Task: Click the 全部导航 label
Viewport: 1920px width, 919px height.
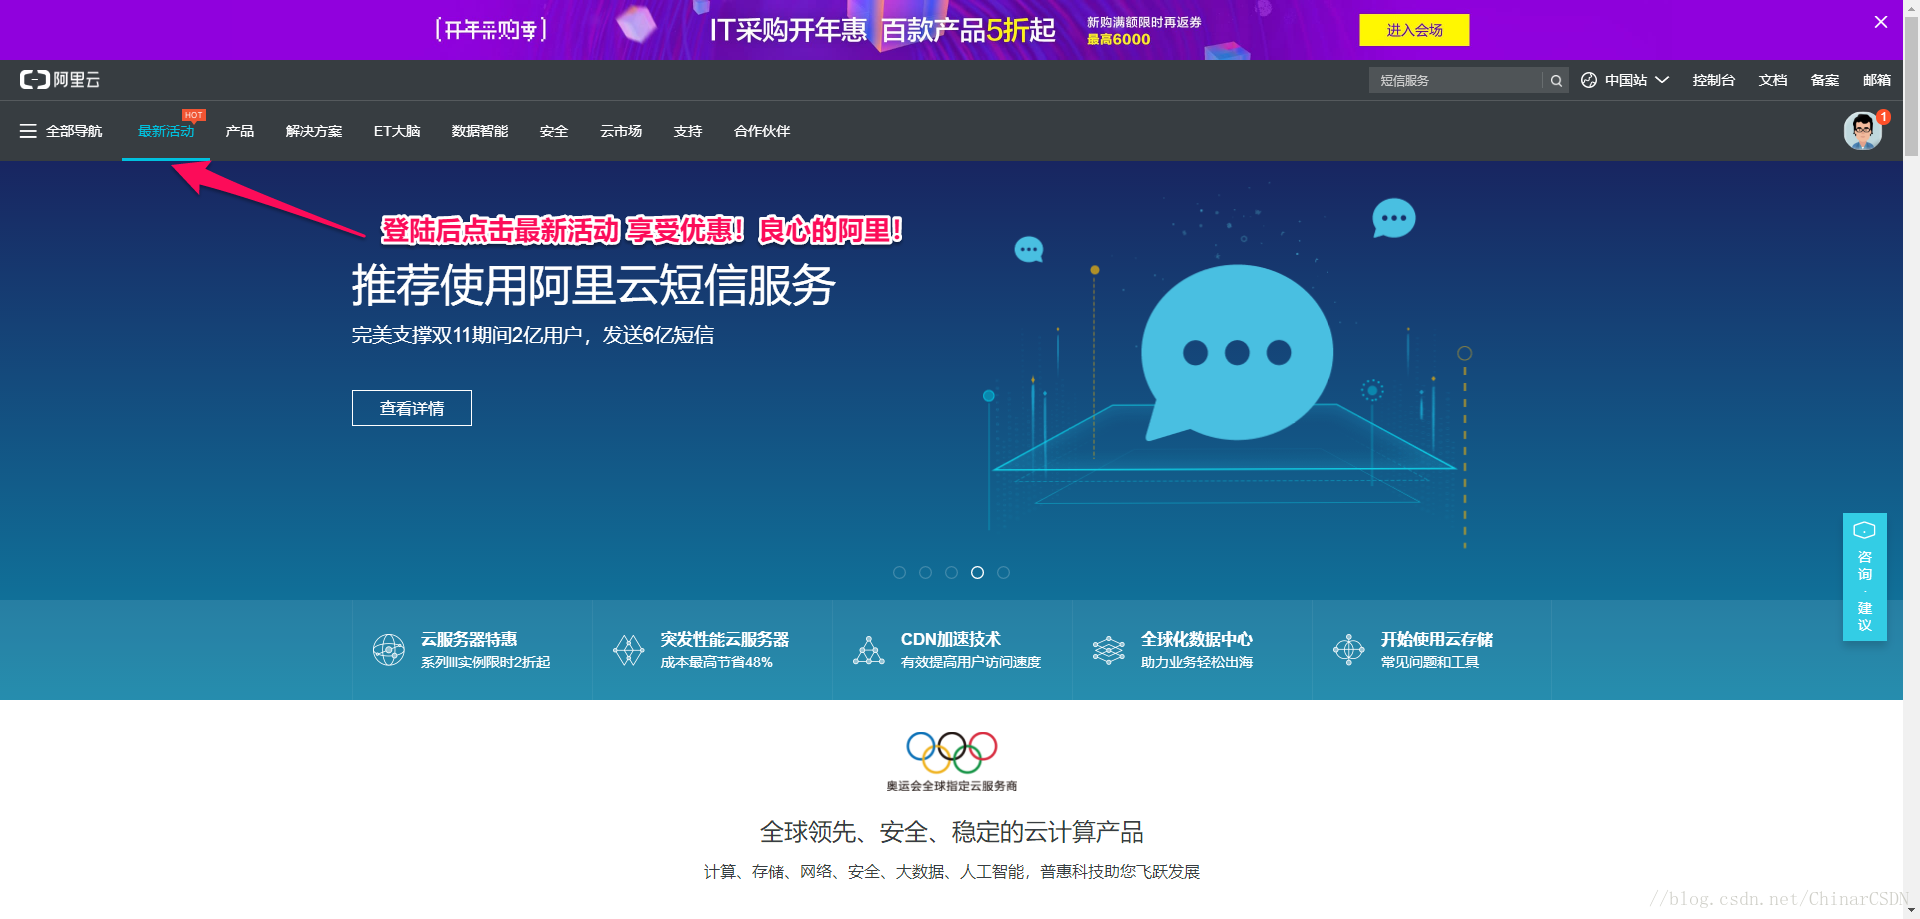Action: [74, 131]
